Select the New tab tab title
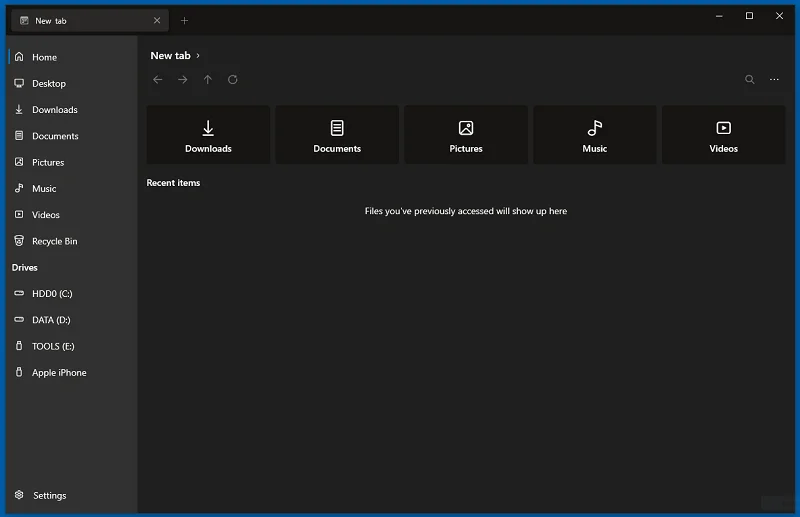The height and width of the screenshot is (517, 800). point(51,21)
